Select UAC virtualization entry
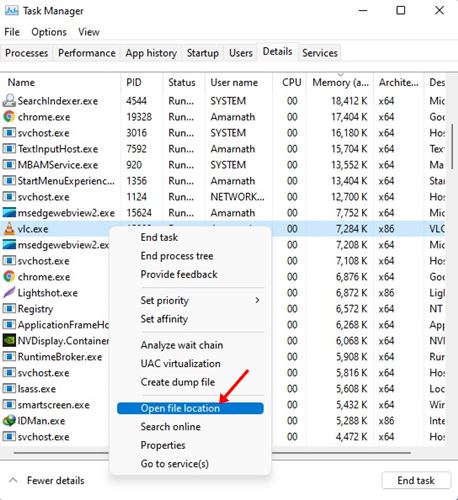The height and width of the screenshot is (500, 458). coord(180,363)
